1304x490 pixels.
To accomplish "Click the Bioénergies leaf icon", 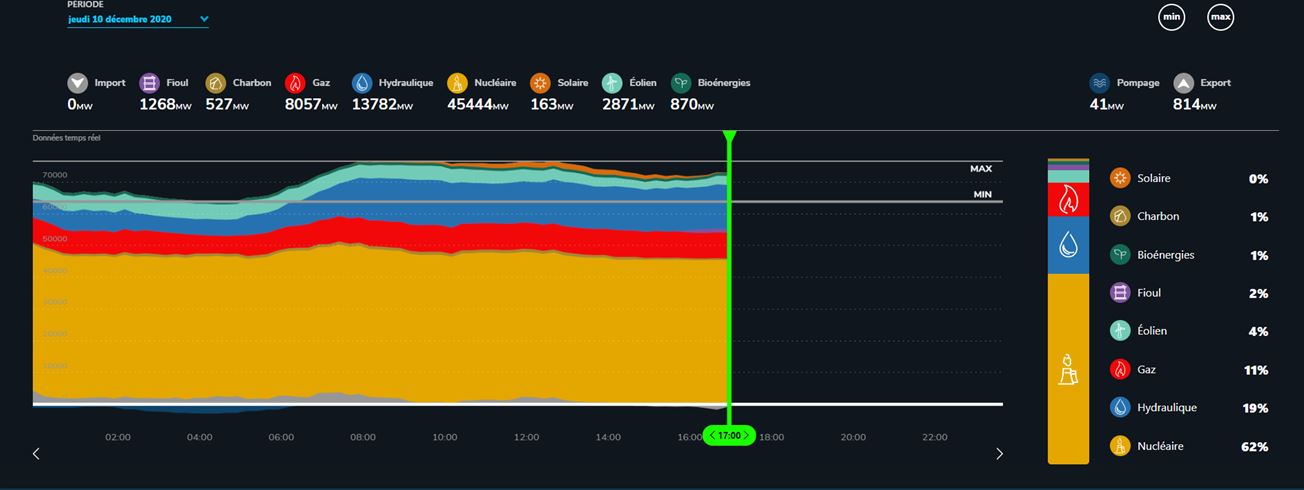I will (681, 84).
